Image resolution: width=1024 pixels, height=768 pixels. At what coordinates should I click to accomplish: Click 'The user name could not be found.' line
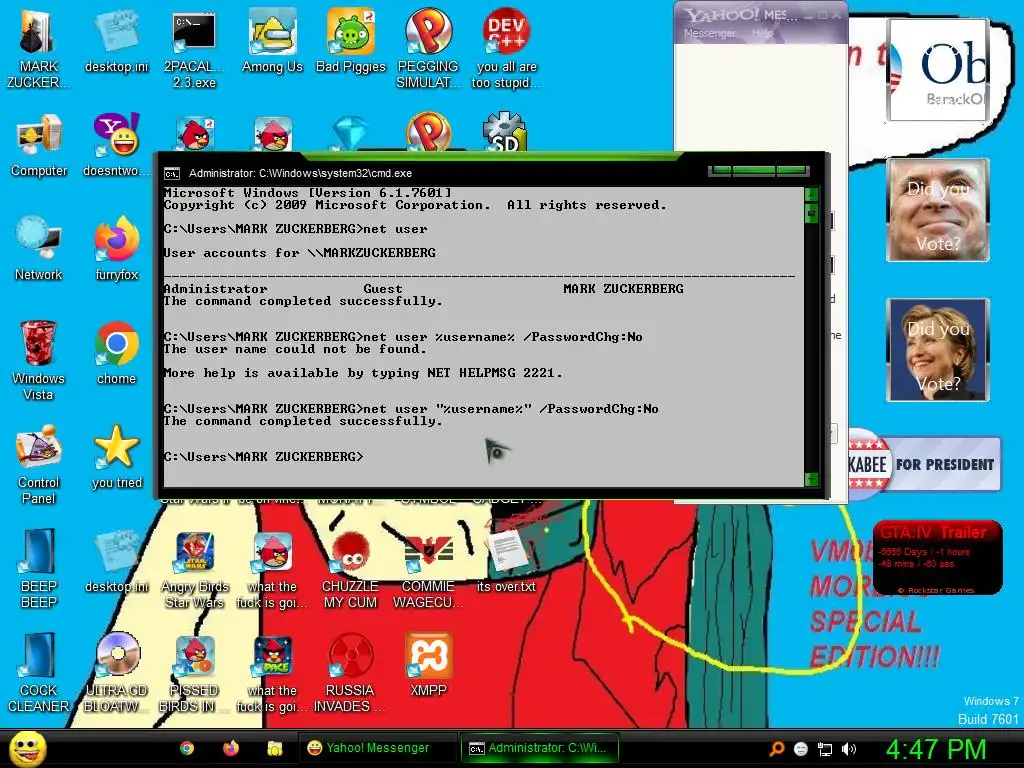[295, 349]
